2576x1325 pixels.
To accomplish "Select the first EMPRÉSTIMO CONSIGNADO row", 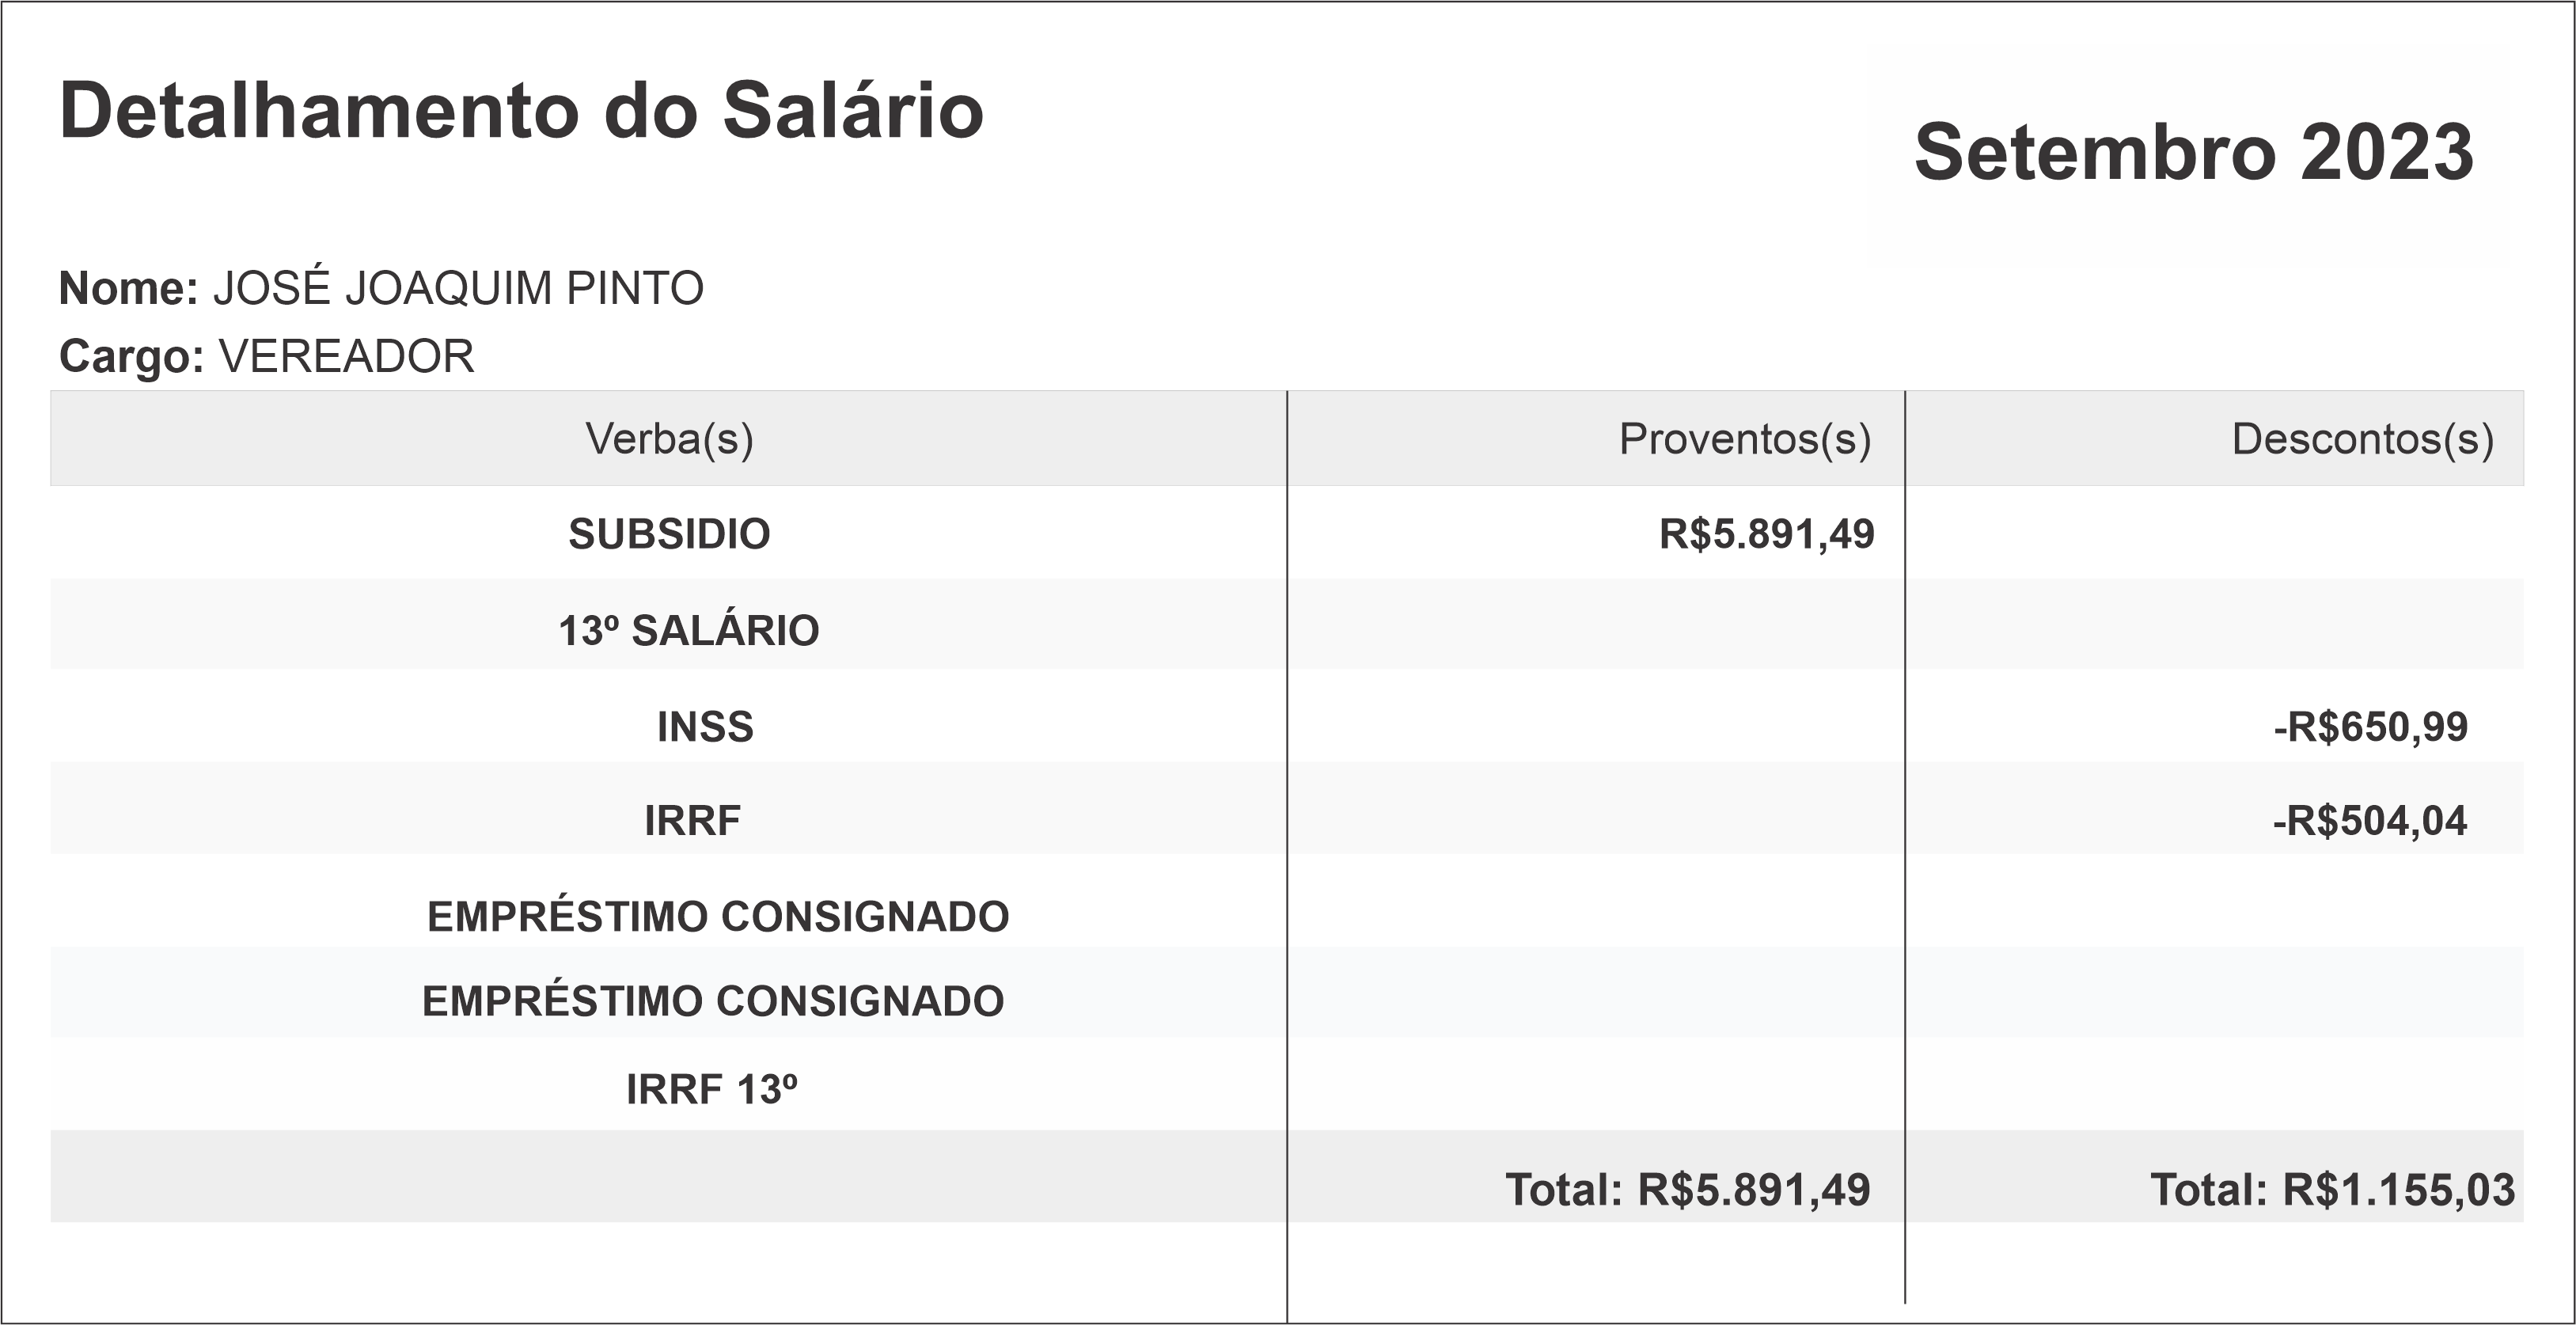I will (718, 917).
